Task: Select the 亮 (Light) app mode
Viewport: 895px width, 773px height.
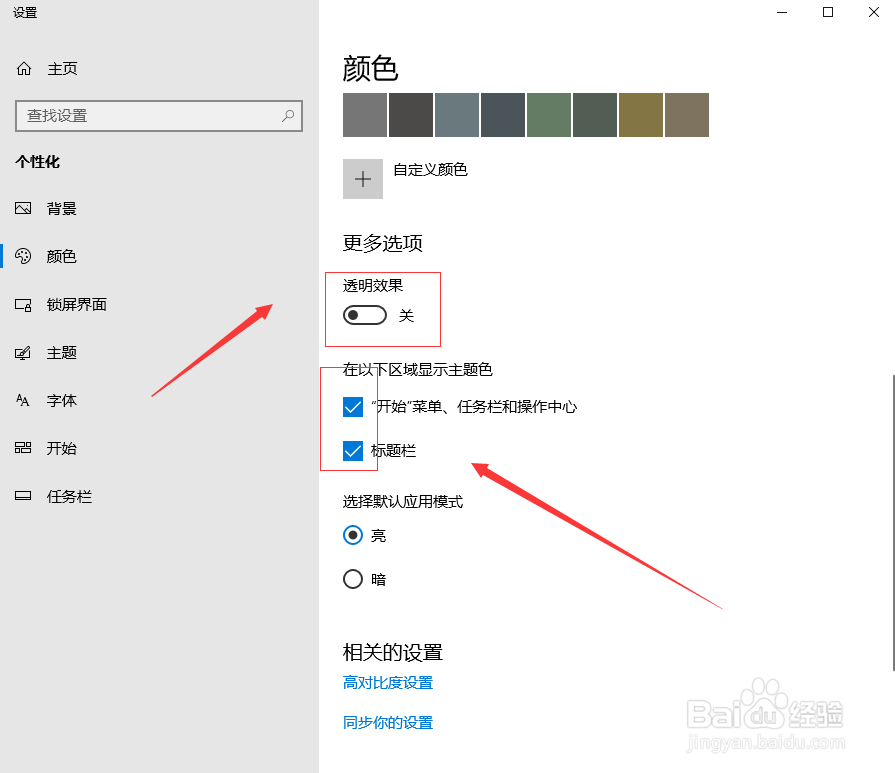Action: [x=352, y=535]
